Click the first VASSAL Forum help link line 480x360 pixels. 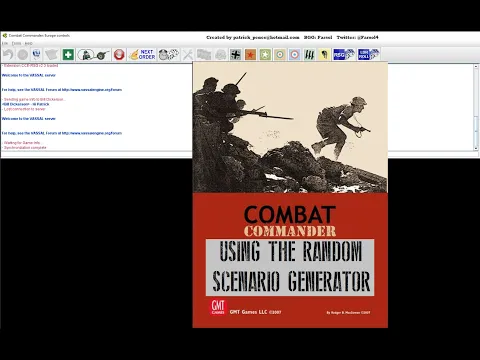62,90
